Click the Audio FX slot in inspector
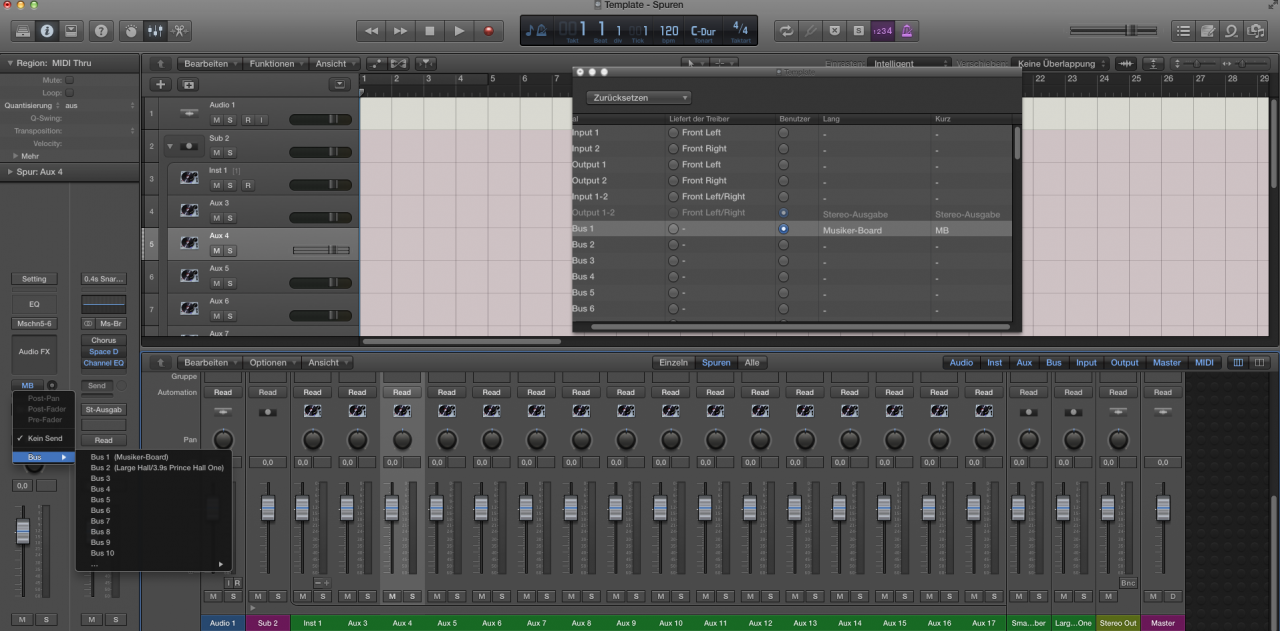Image resolution: width=1280 pixels, height=631 pixels. pos(34,352)
